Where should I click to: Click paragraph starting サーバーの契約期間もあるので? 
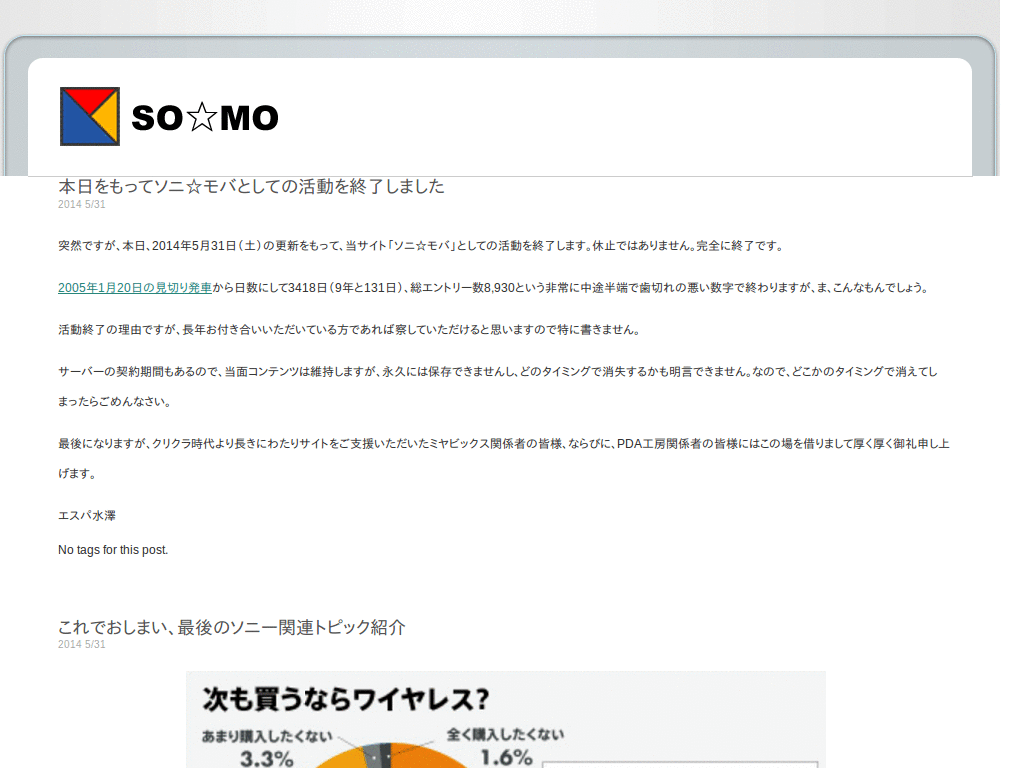[x=498, y=387]
